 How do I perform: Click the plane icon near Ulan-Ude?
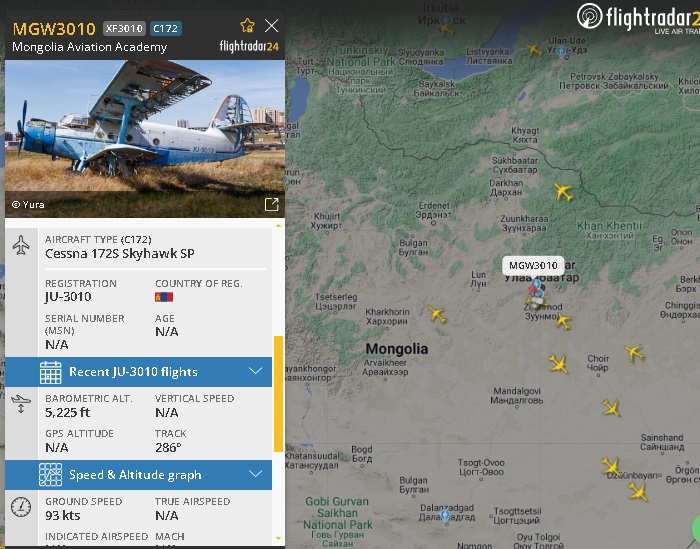click(x=533, y=49)
